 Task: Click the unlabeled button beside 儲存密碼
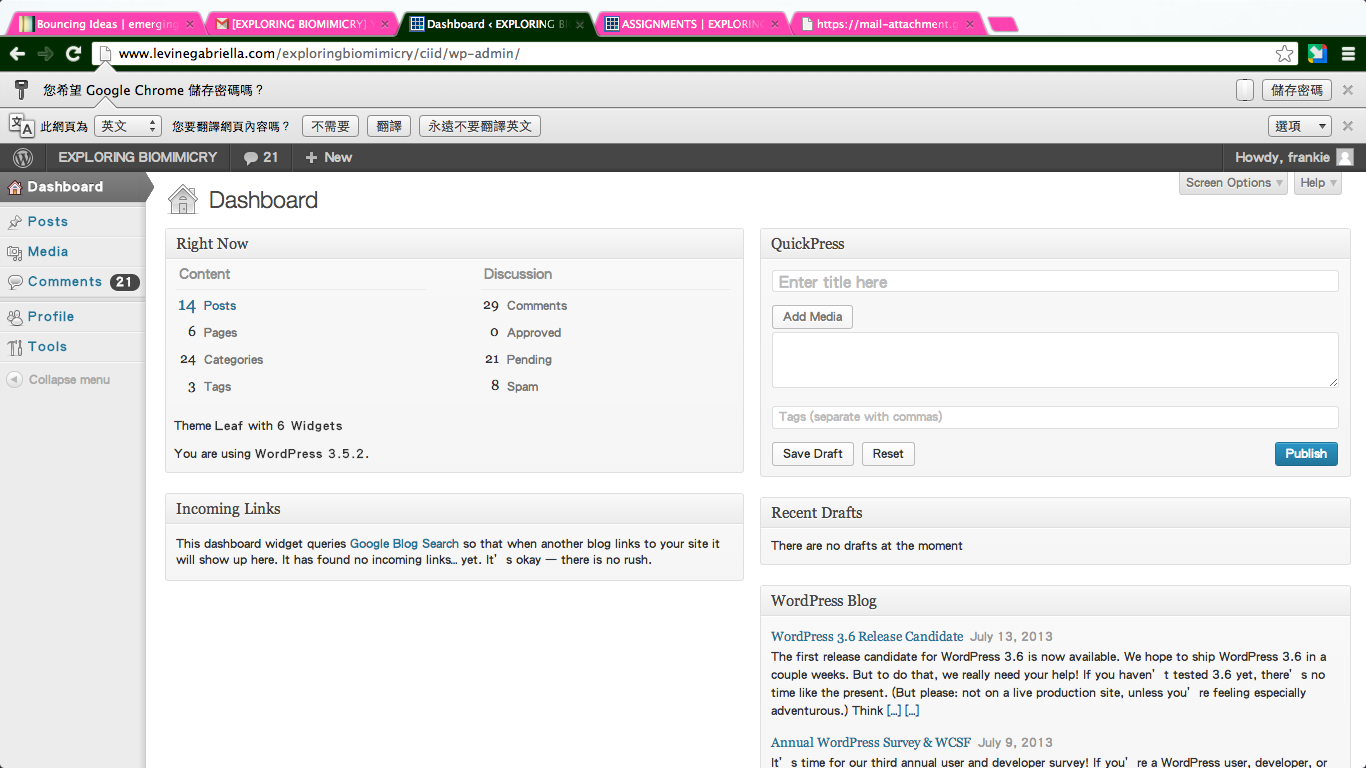click(x=1245, y=90)
